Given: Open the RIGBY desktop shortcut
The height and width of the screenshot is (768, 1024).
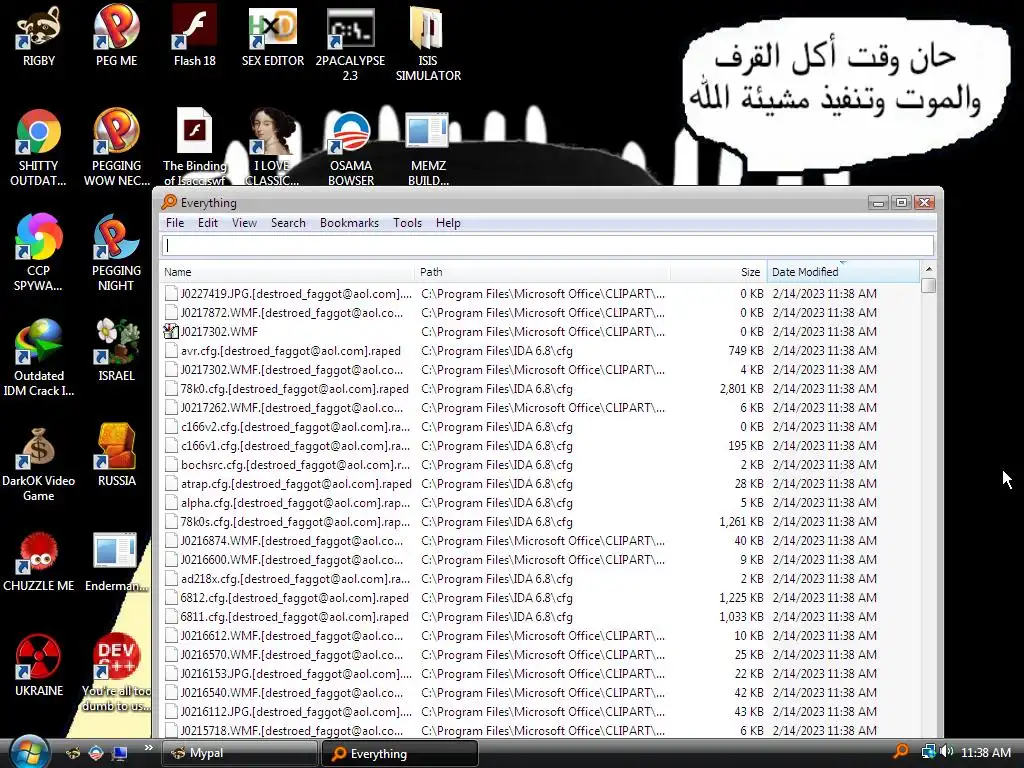Looking at the screenshot, I should pyautogui.click(x=39, y=37).
